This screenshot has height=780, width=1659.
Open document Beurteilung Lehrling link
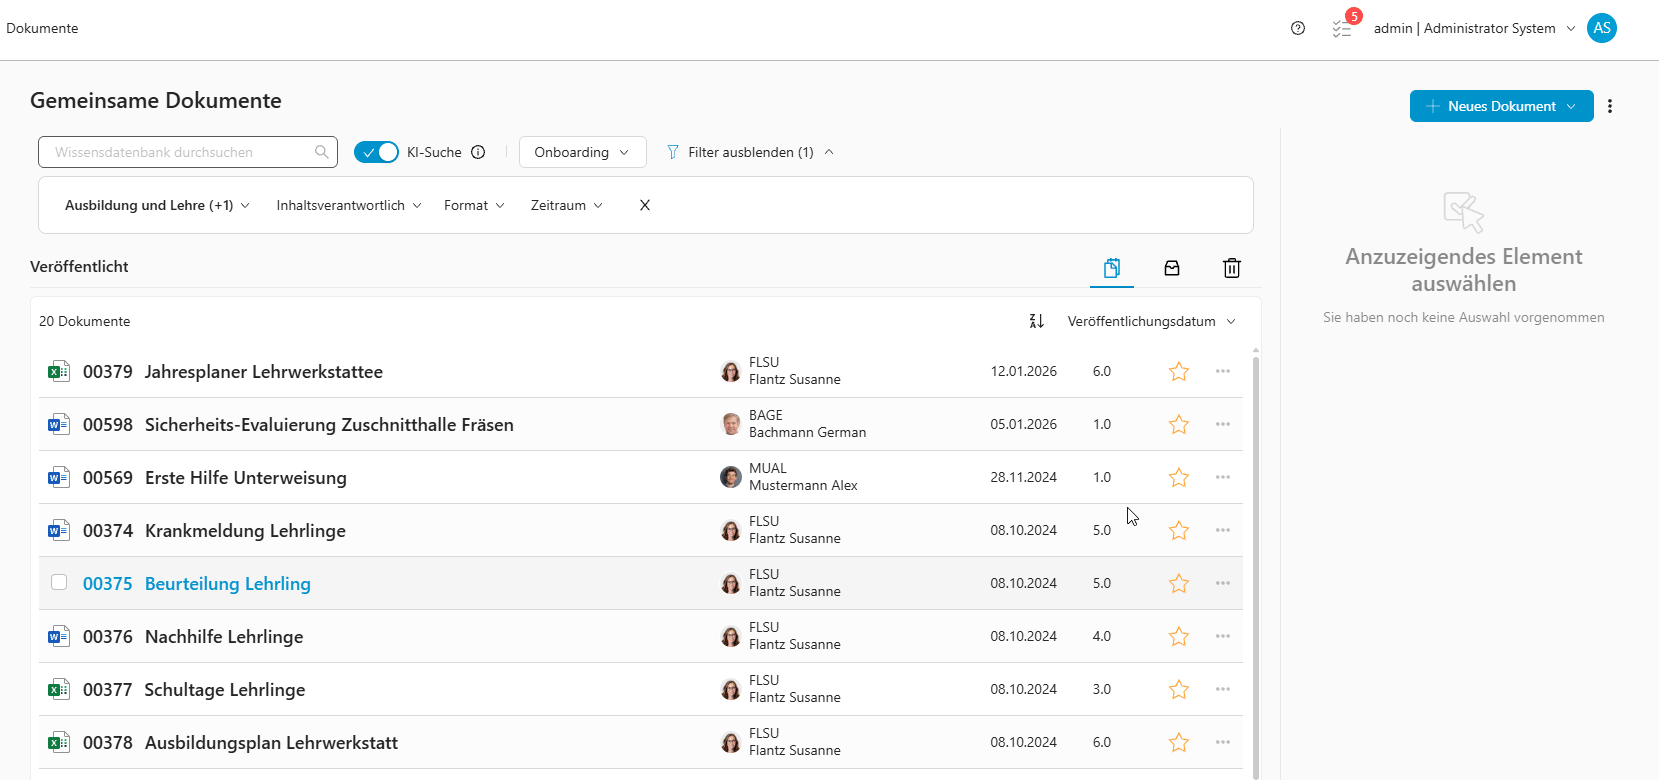[227, 584]
